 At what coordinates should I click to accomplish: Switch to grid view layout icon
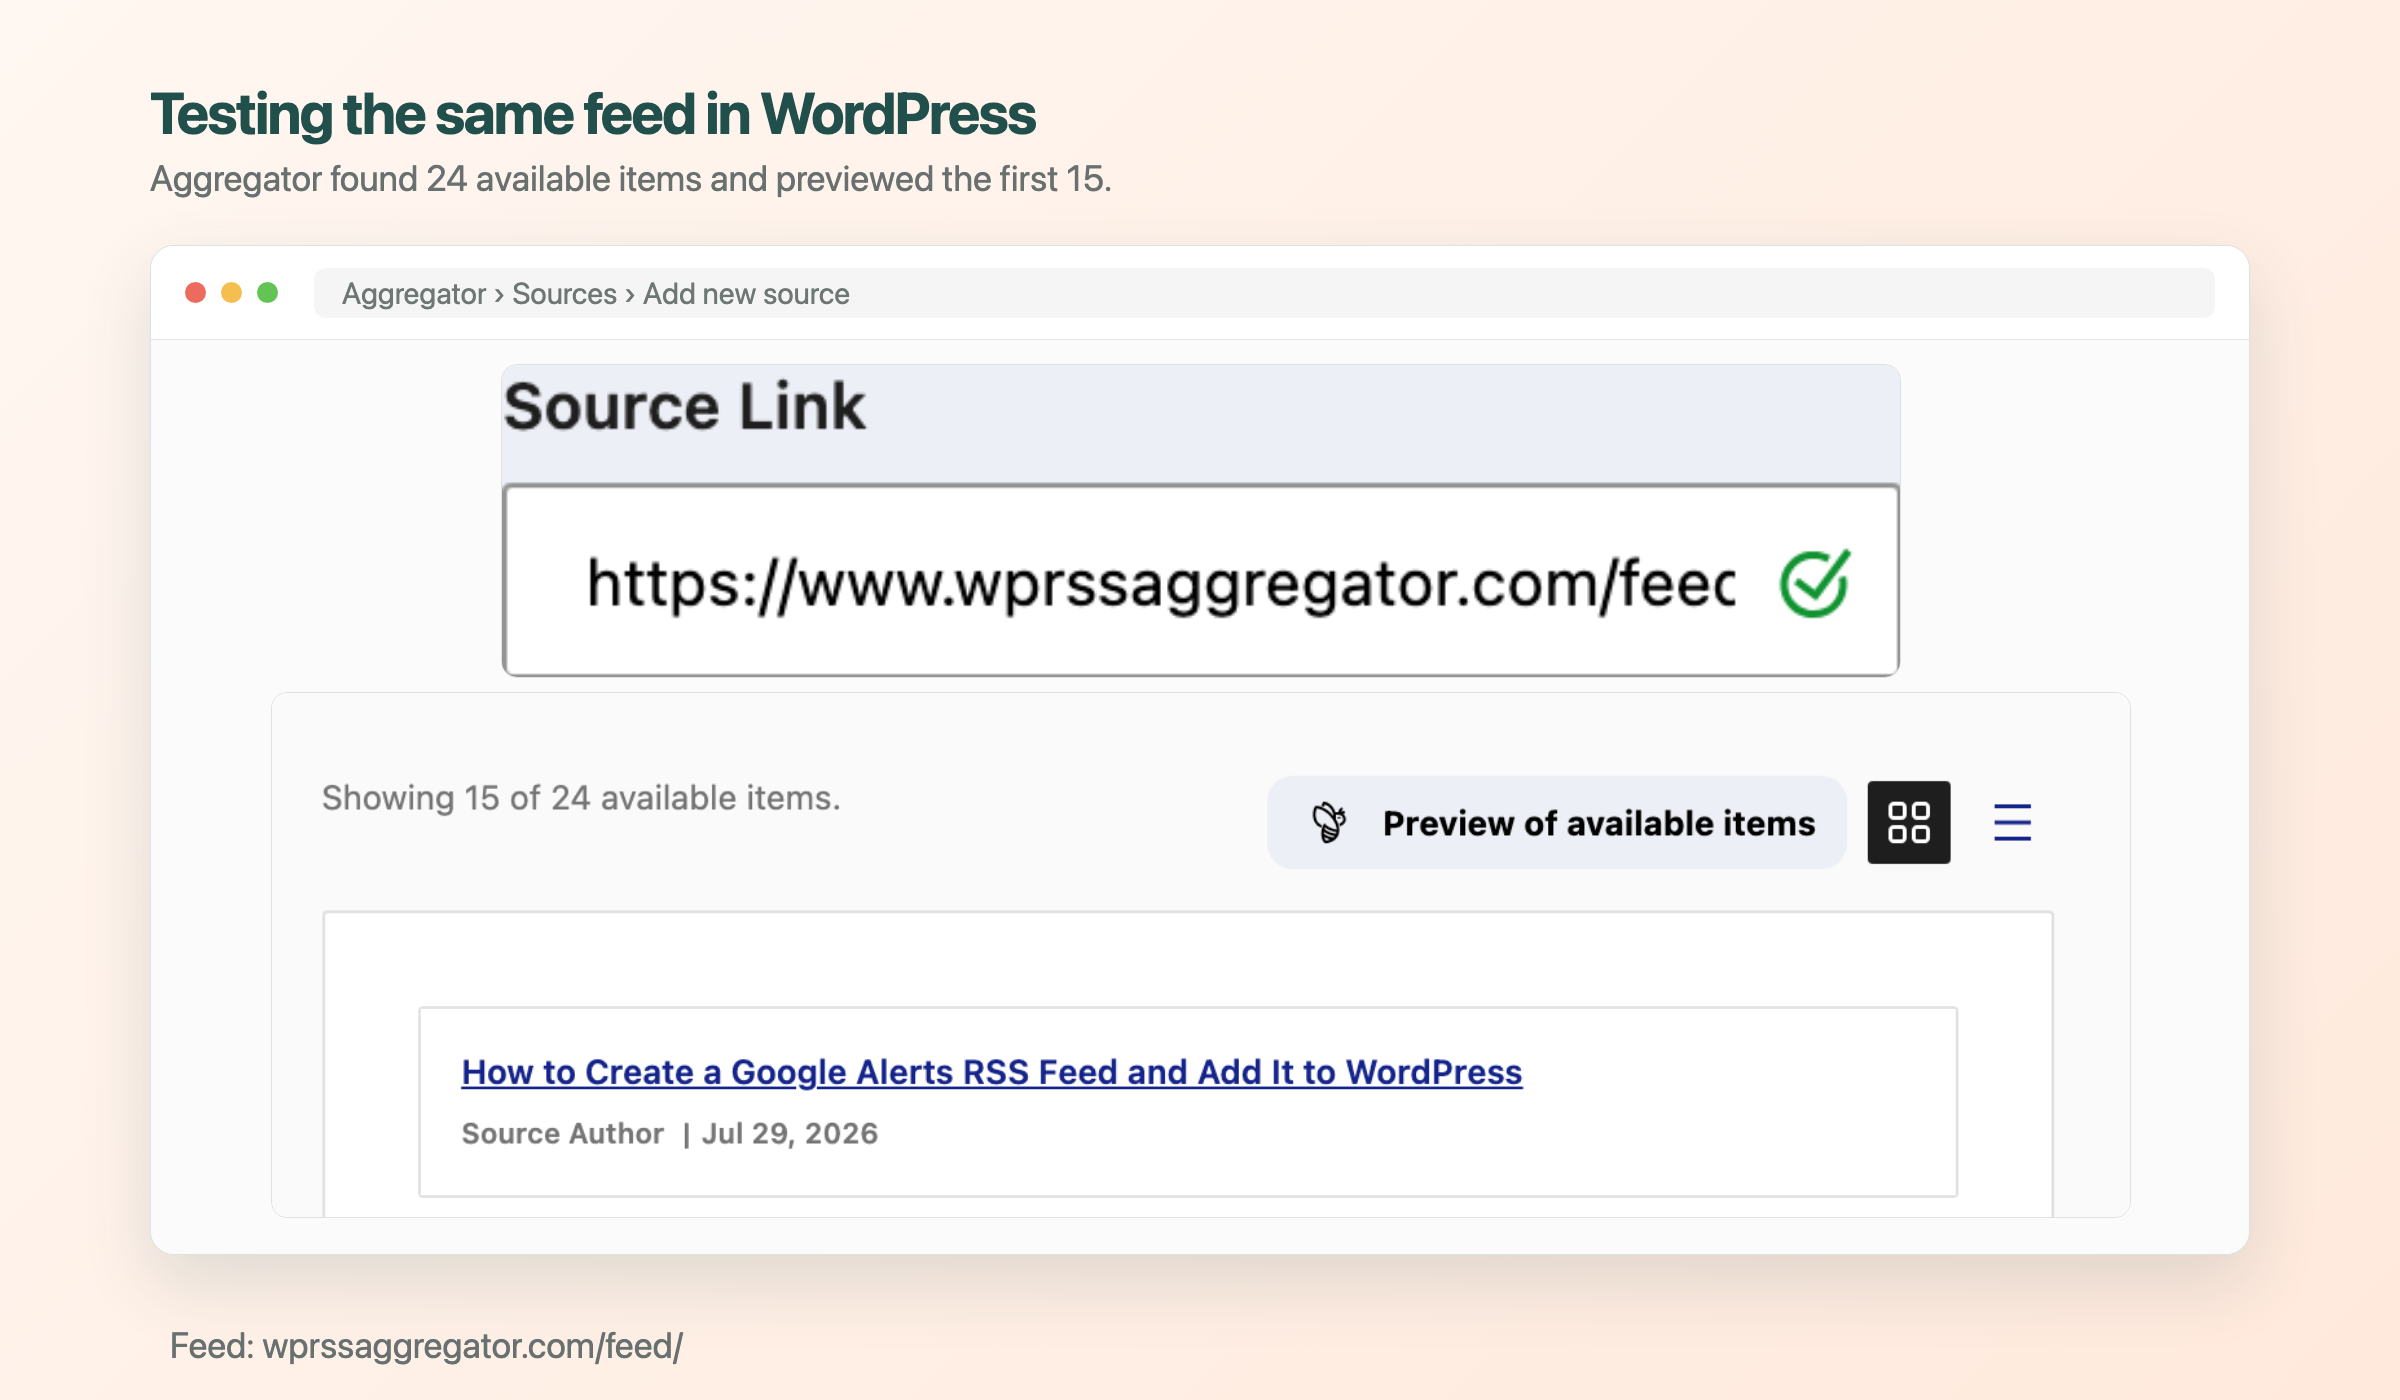[1908, 822]
